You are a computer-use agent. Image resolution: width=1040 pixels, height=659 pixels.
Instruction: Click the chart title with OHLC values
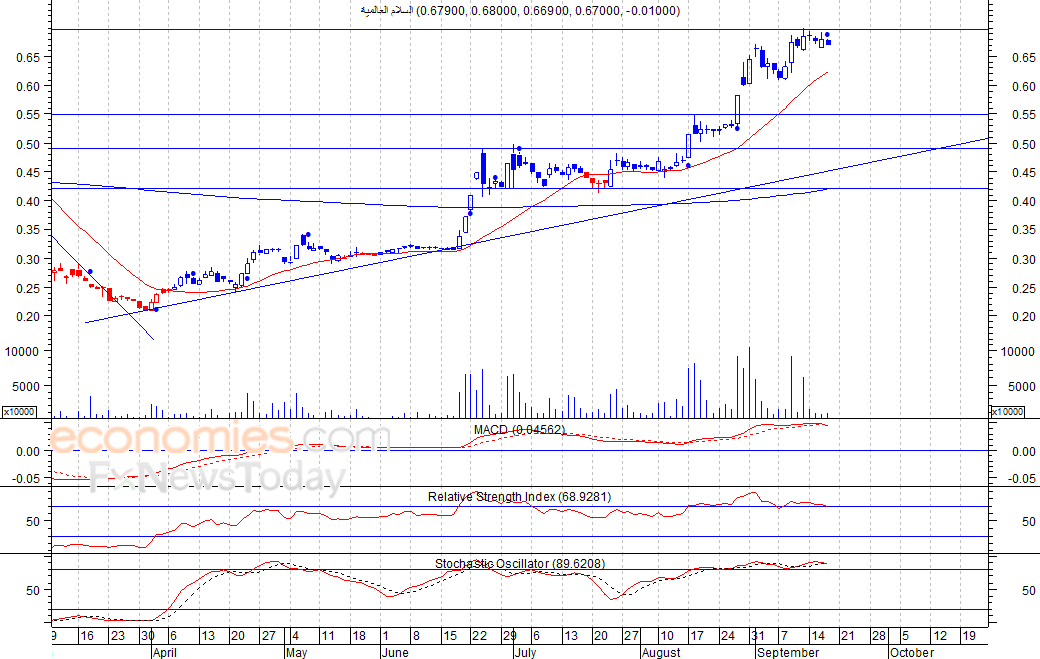[520, 11]
